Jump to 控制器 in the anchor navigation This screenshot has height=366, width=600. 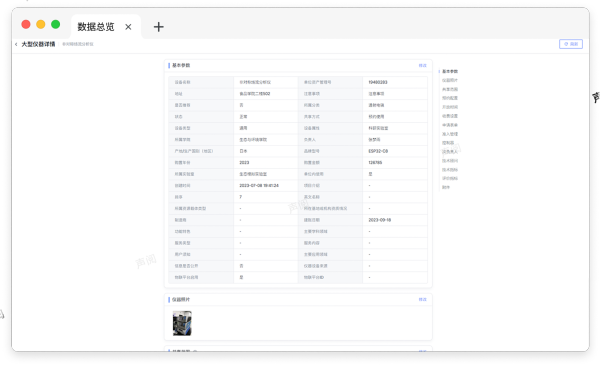(448, 143)
